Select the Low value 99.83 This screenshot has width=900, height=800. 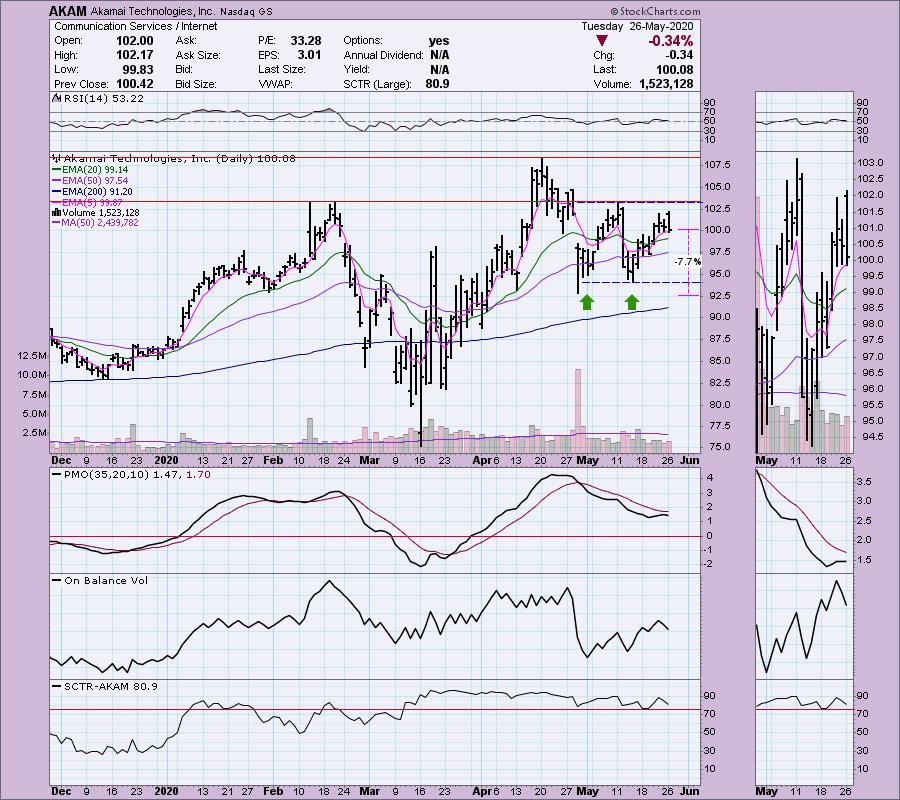coord(138,69)
